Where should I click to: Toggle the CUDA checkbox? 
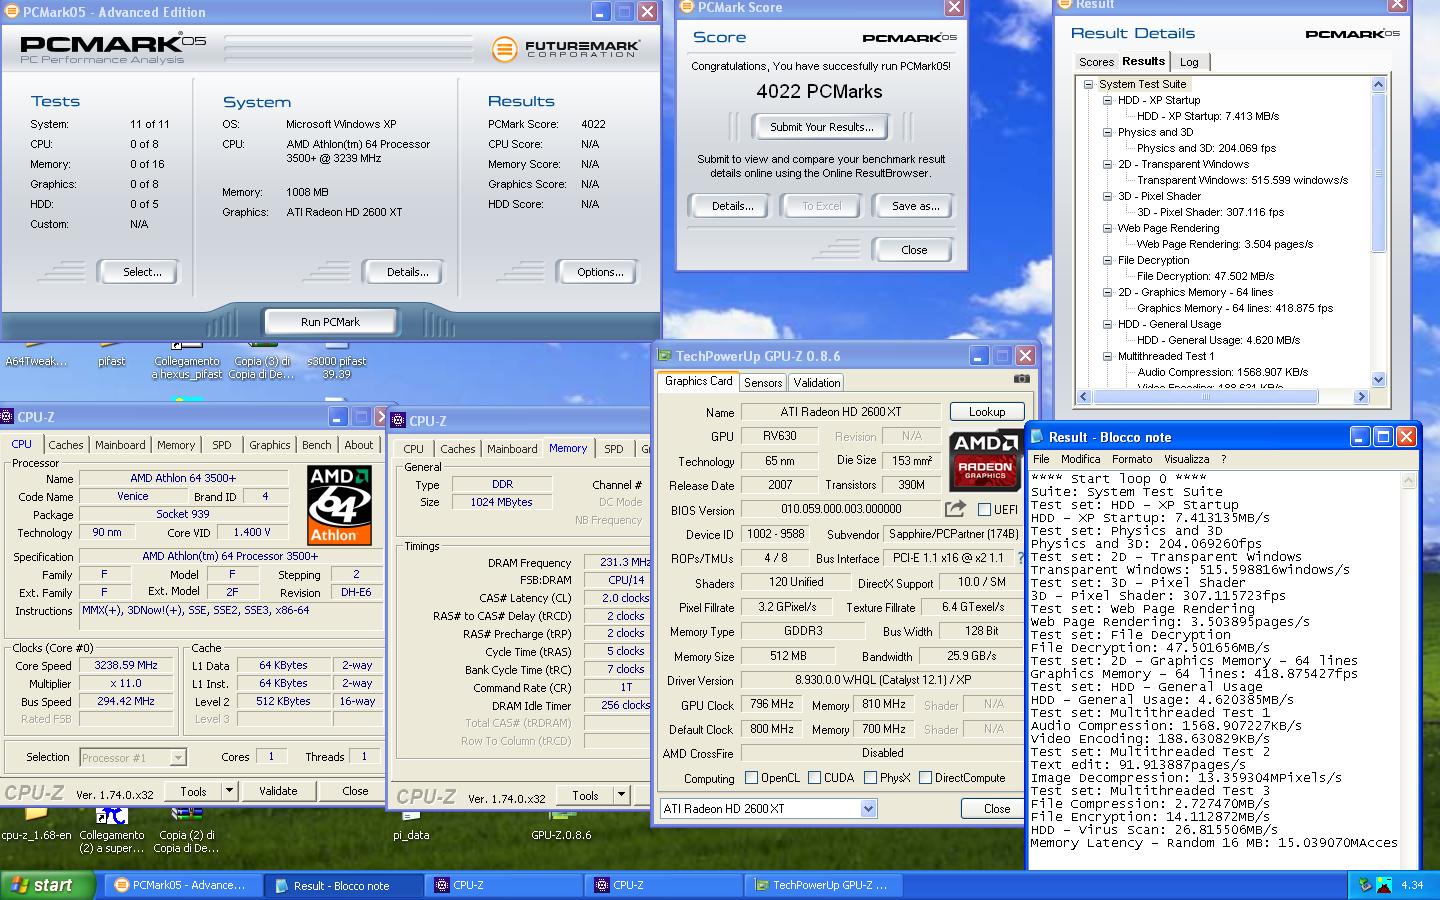(x=814, y=778)
